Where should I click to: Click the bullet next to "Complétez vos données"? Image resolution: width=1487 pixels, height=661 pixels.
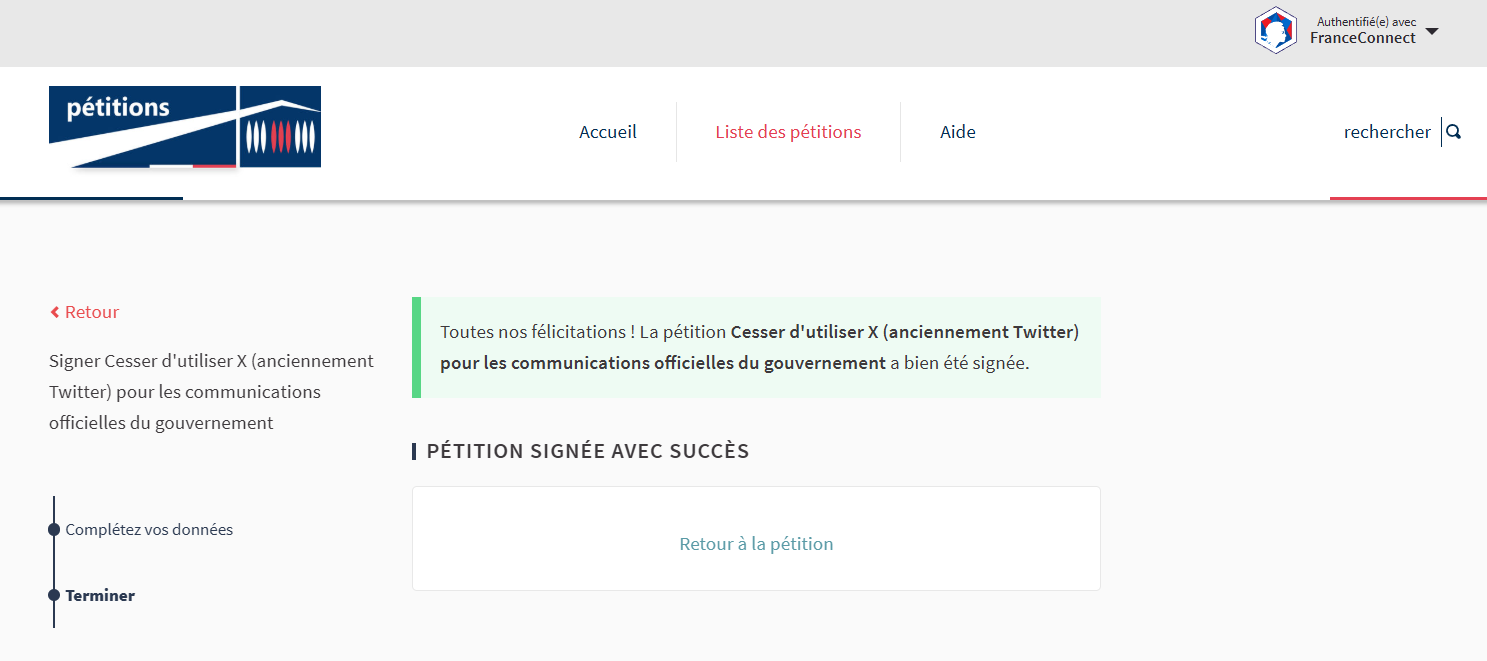pos(54,530)
